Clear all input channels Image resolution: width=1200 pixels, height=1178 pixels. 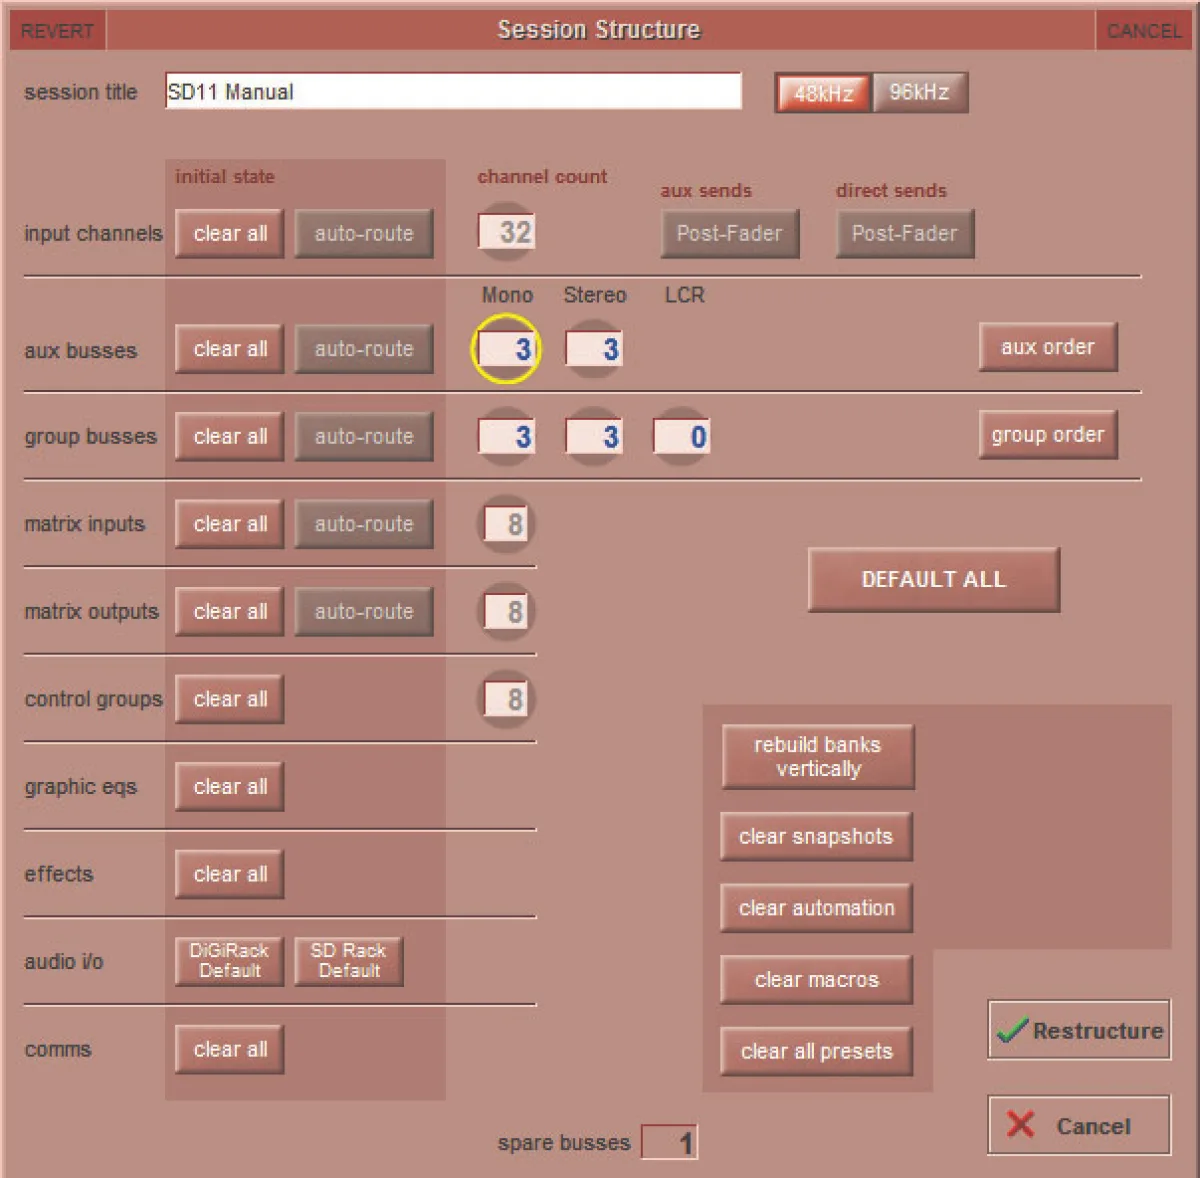[x=230, y=234]
